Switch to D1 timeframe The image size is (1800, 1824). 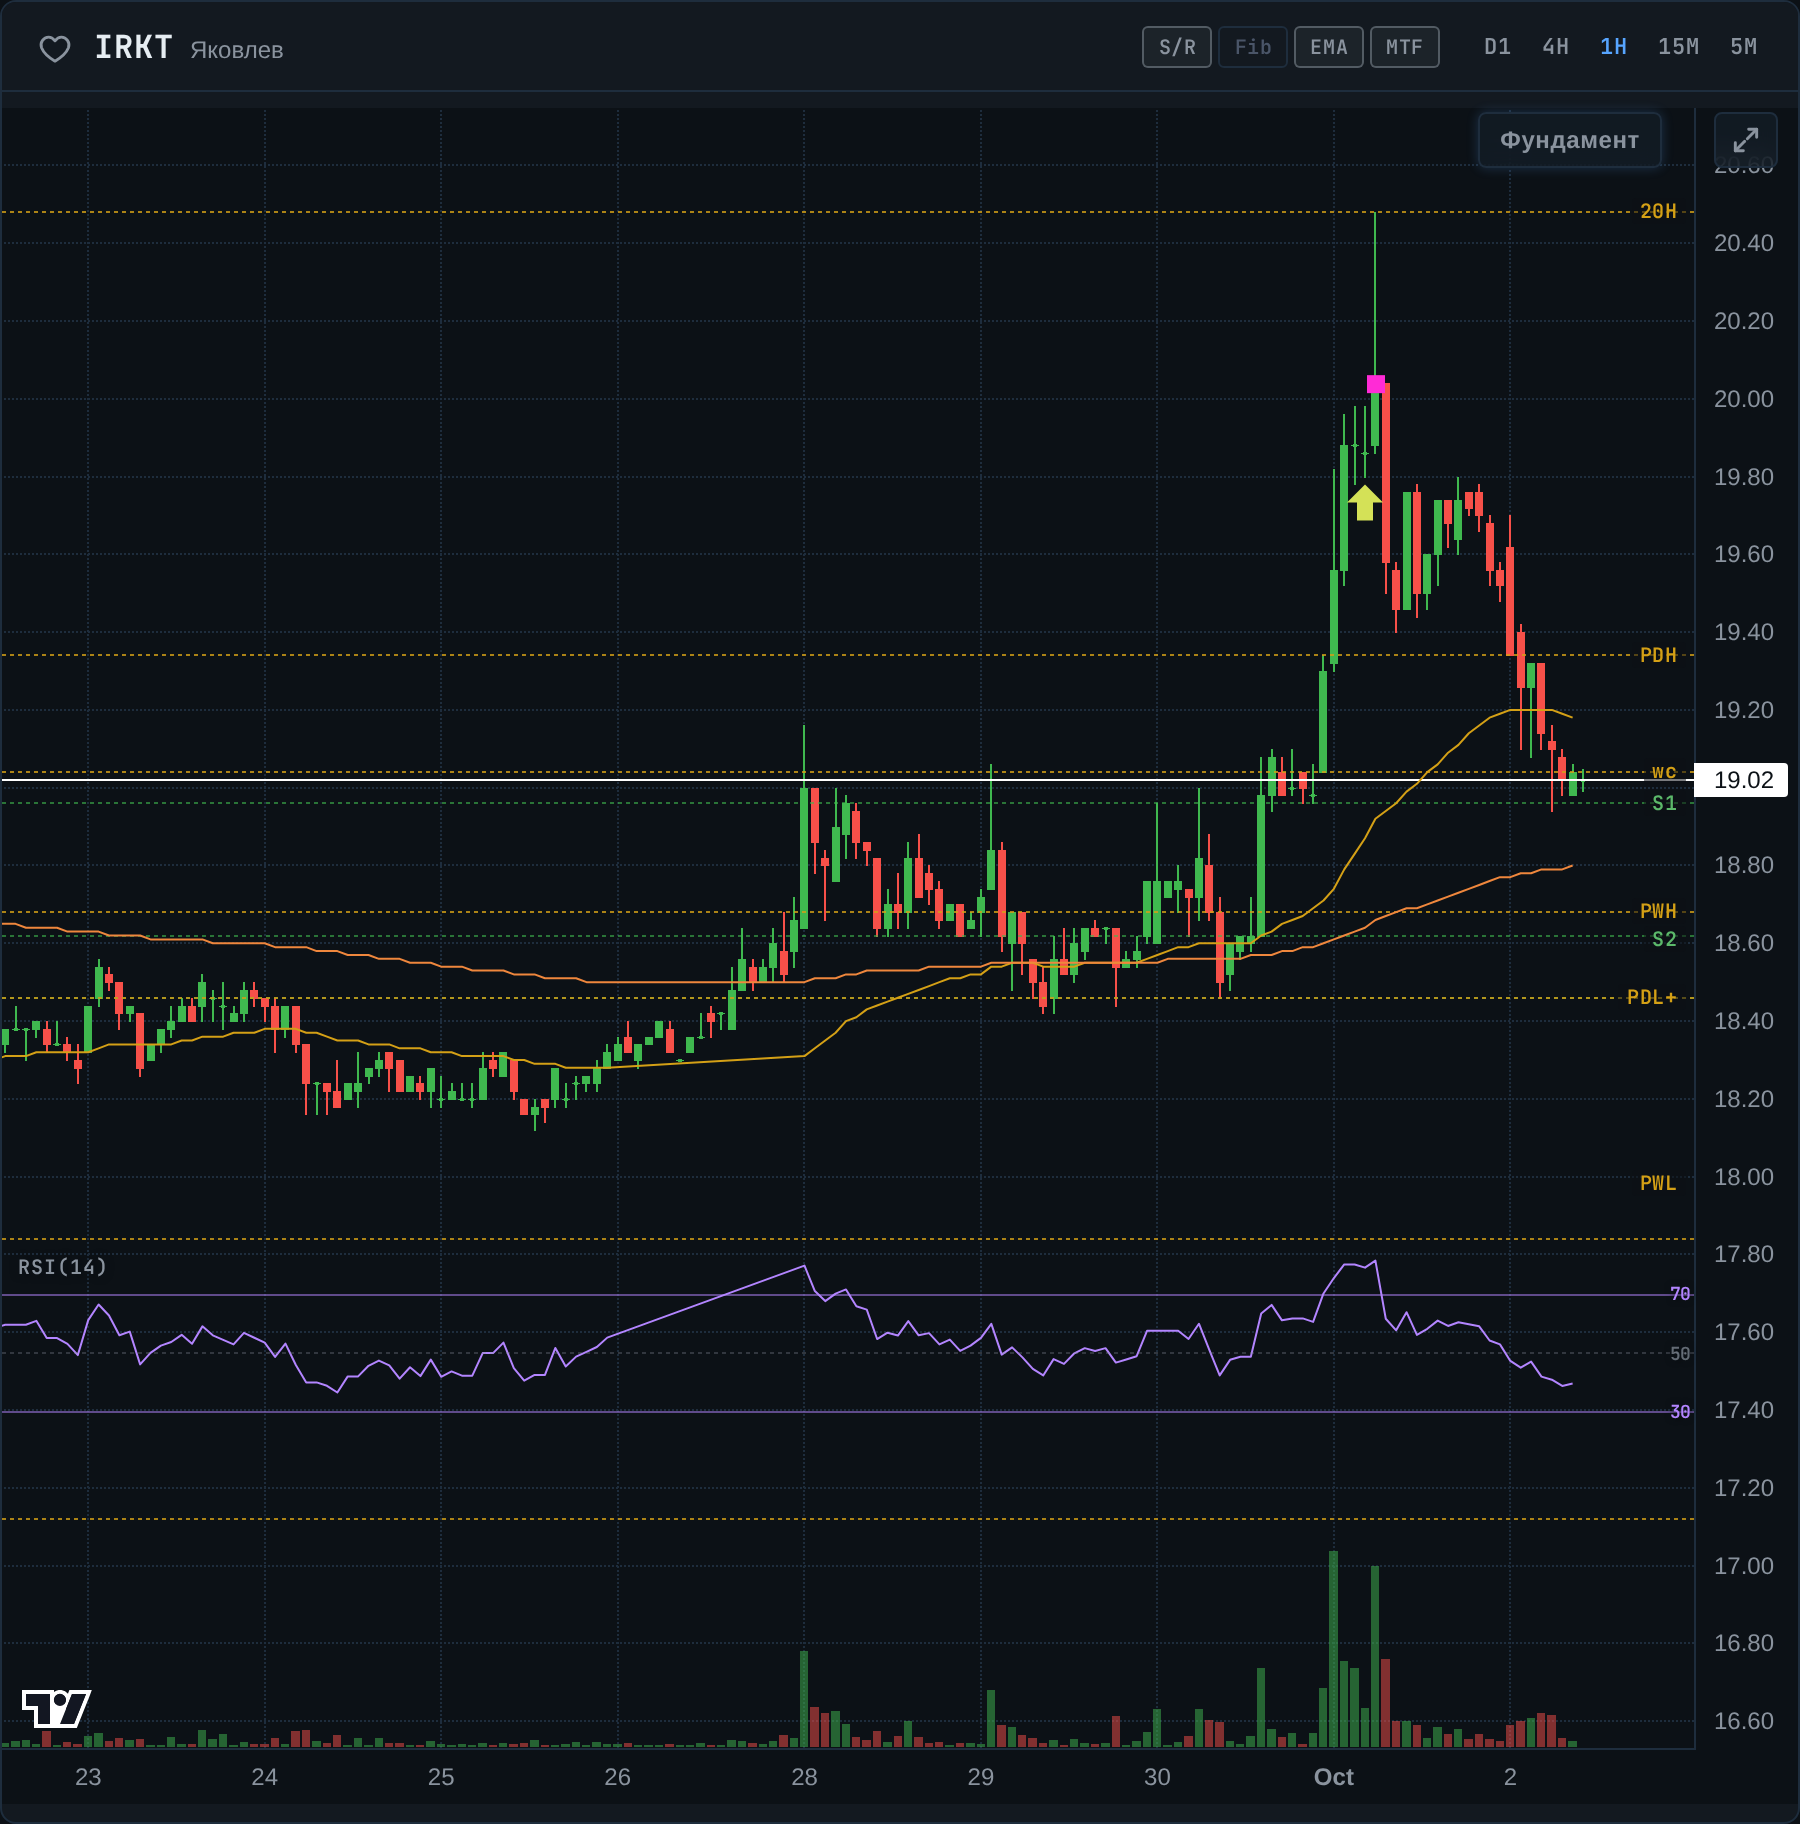1497,47
